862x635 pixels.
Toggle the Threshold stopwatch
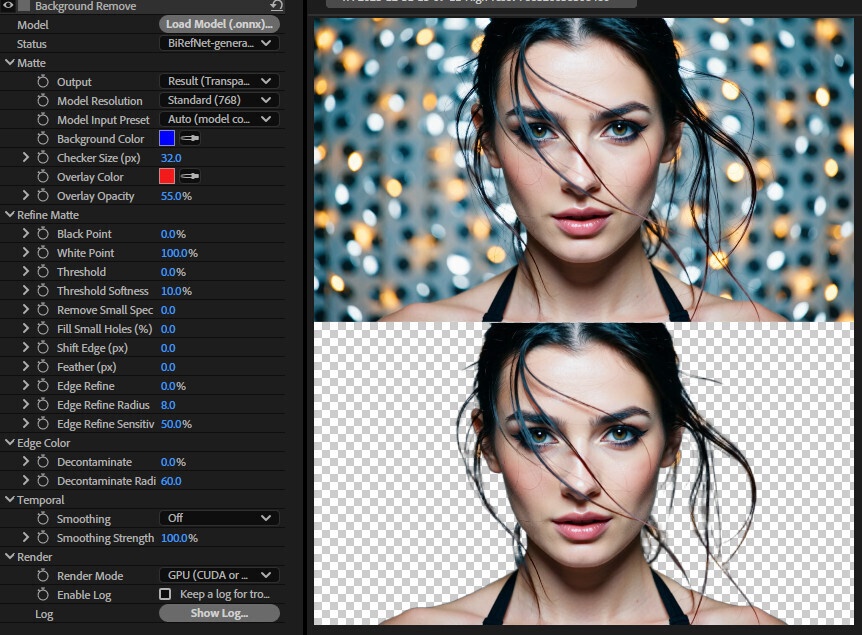click(43, 272)
